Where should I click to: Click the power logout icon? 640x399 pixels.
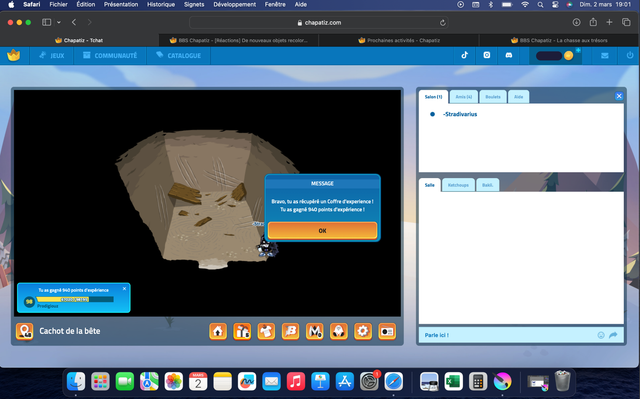coord(630,55)
